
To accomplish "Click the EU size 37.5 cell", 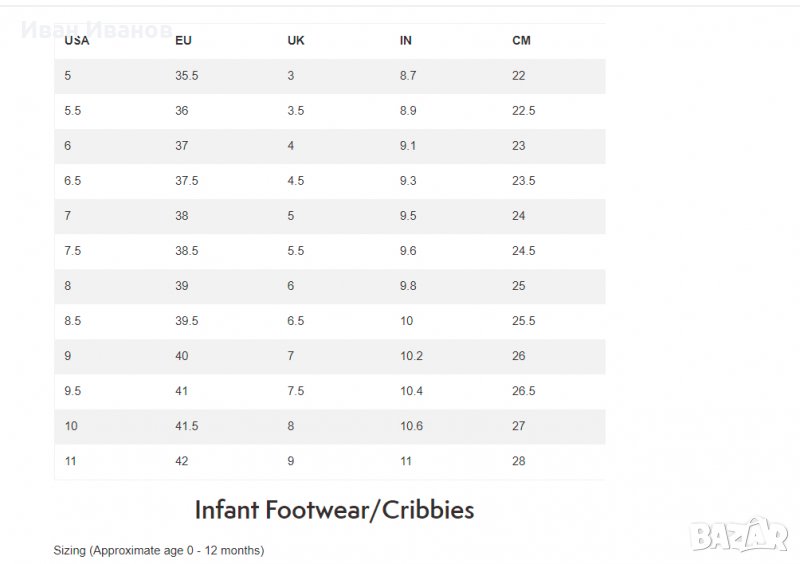I will coord(186,181).
